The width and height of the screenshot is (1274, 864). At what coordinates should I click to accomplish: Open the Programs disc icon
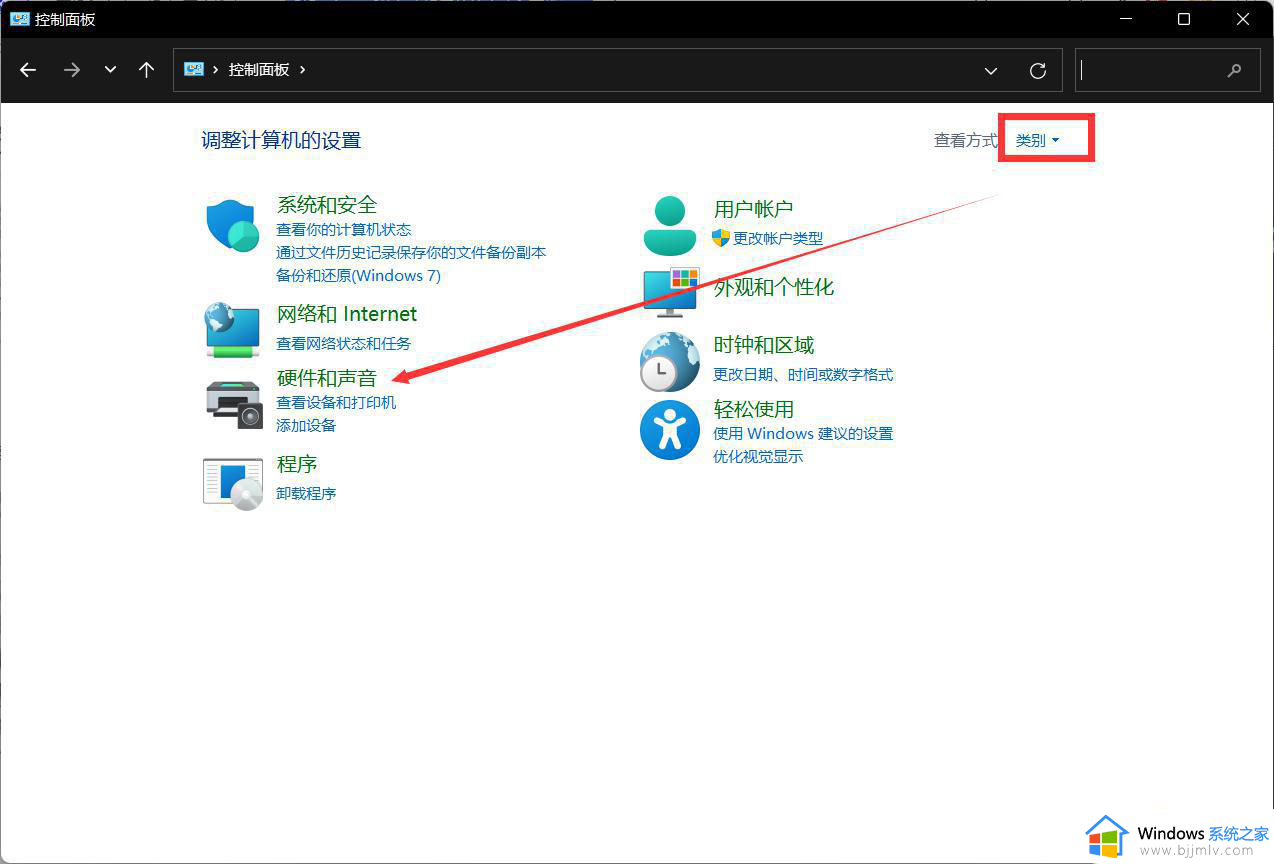[233, 484]
